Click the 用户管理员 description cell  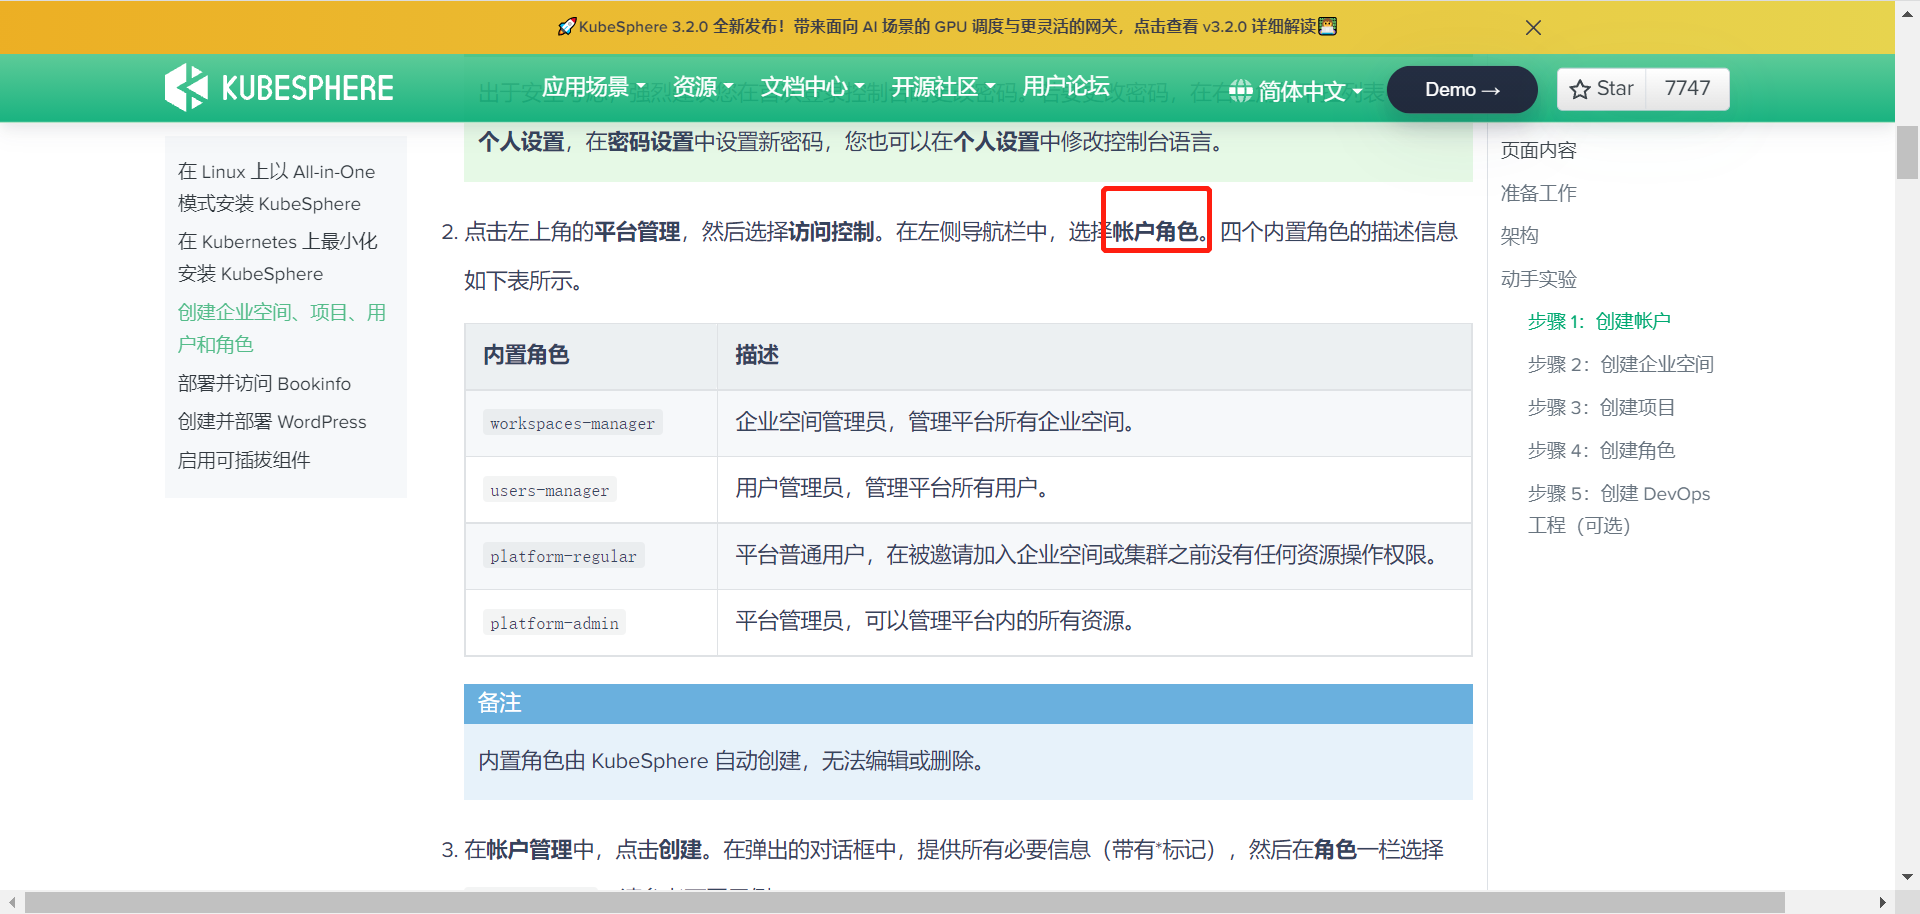[x=1094, y=489]
